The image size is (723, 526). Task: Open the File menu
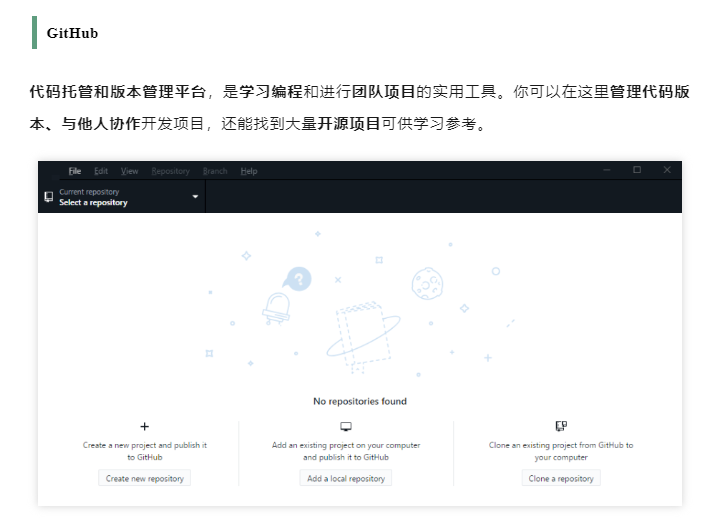[75, 171]
